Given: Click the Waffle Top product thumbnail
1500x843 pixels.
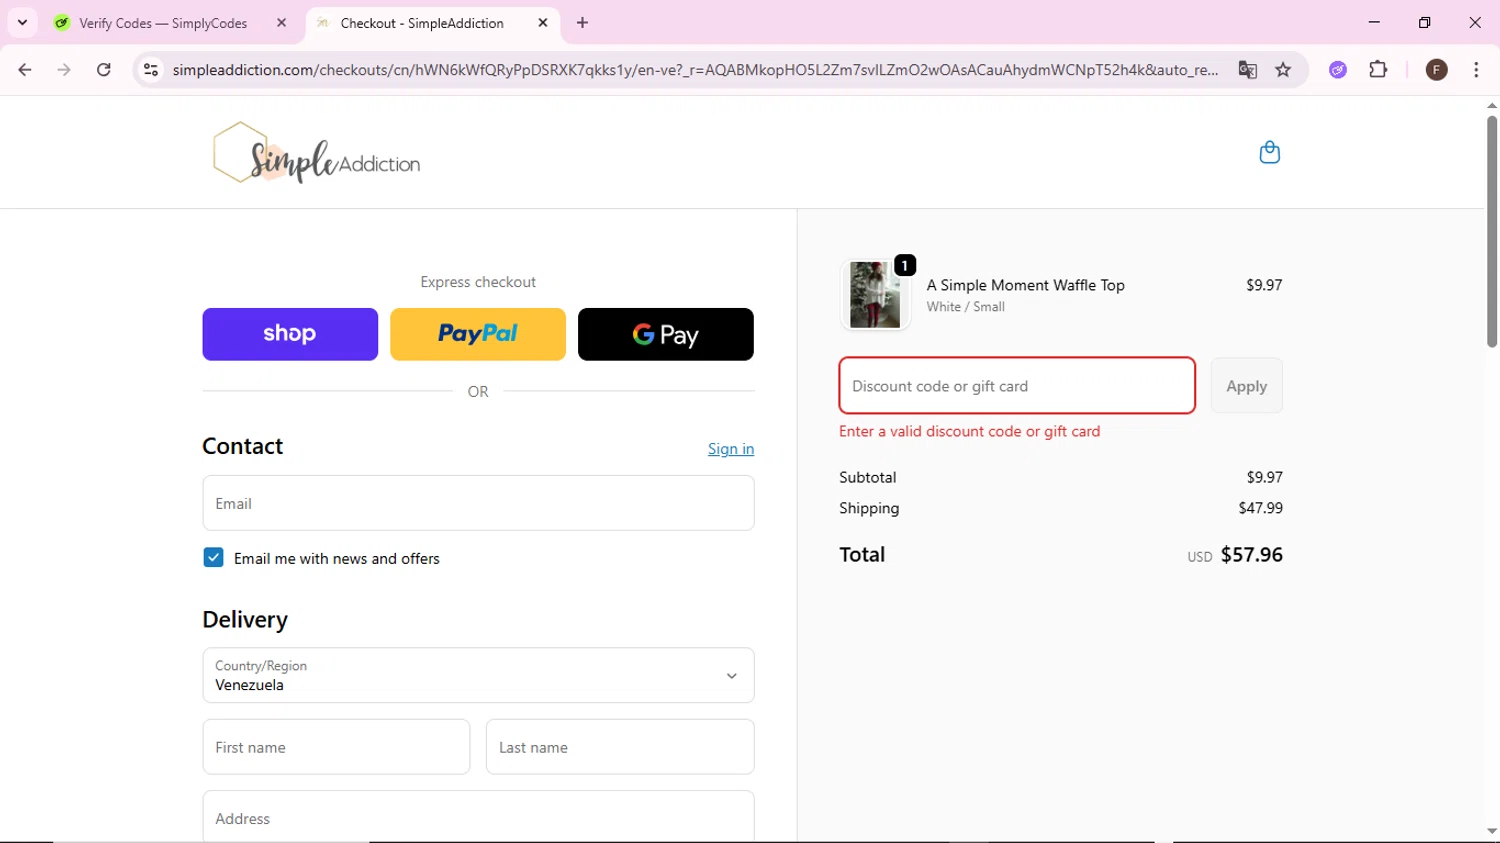Looking at the screenshot, I should coord(875,295).
